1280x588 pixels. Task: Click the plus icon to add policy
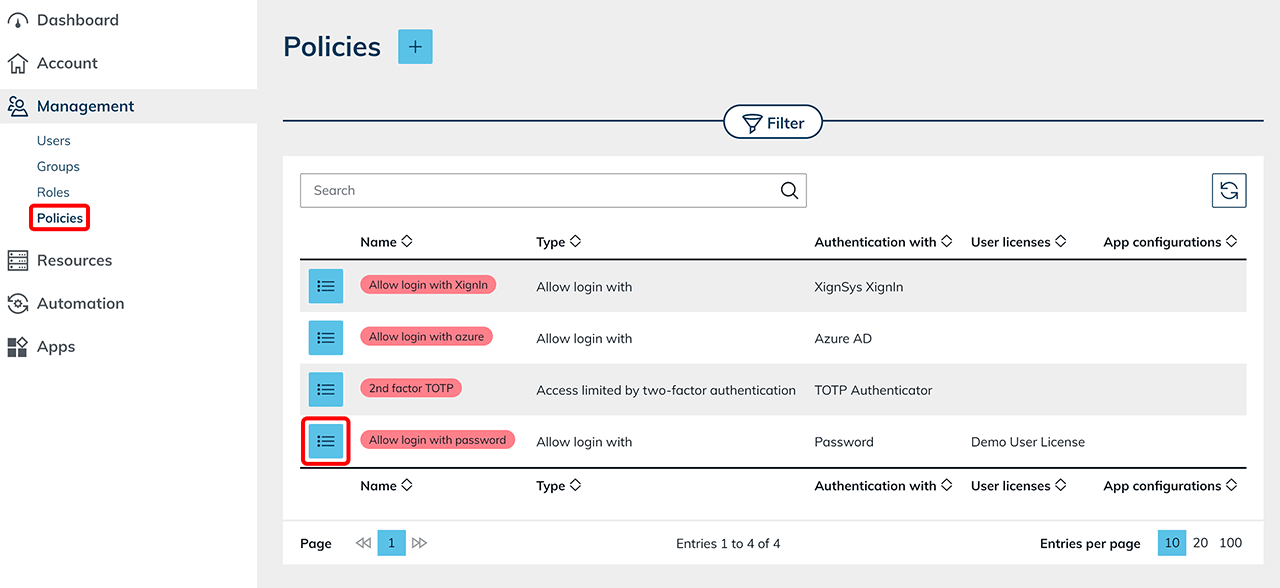415,47
